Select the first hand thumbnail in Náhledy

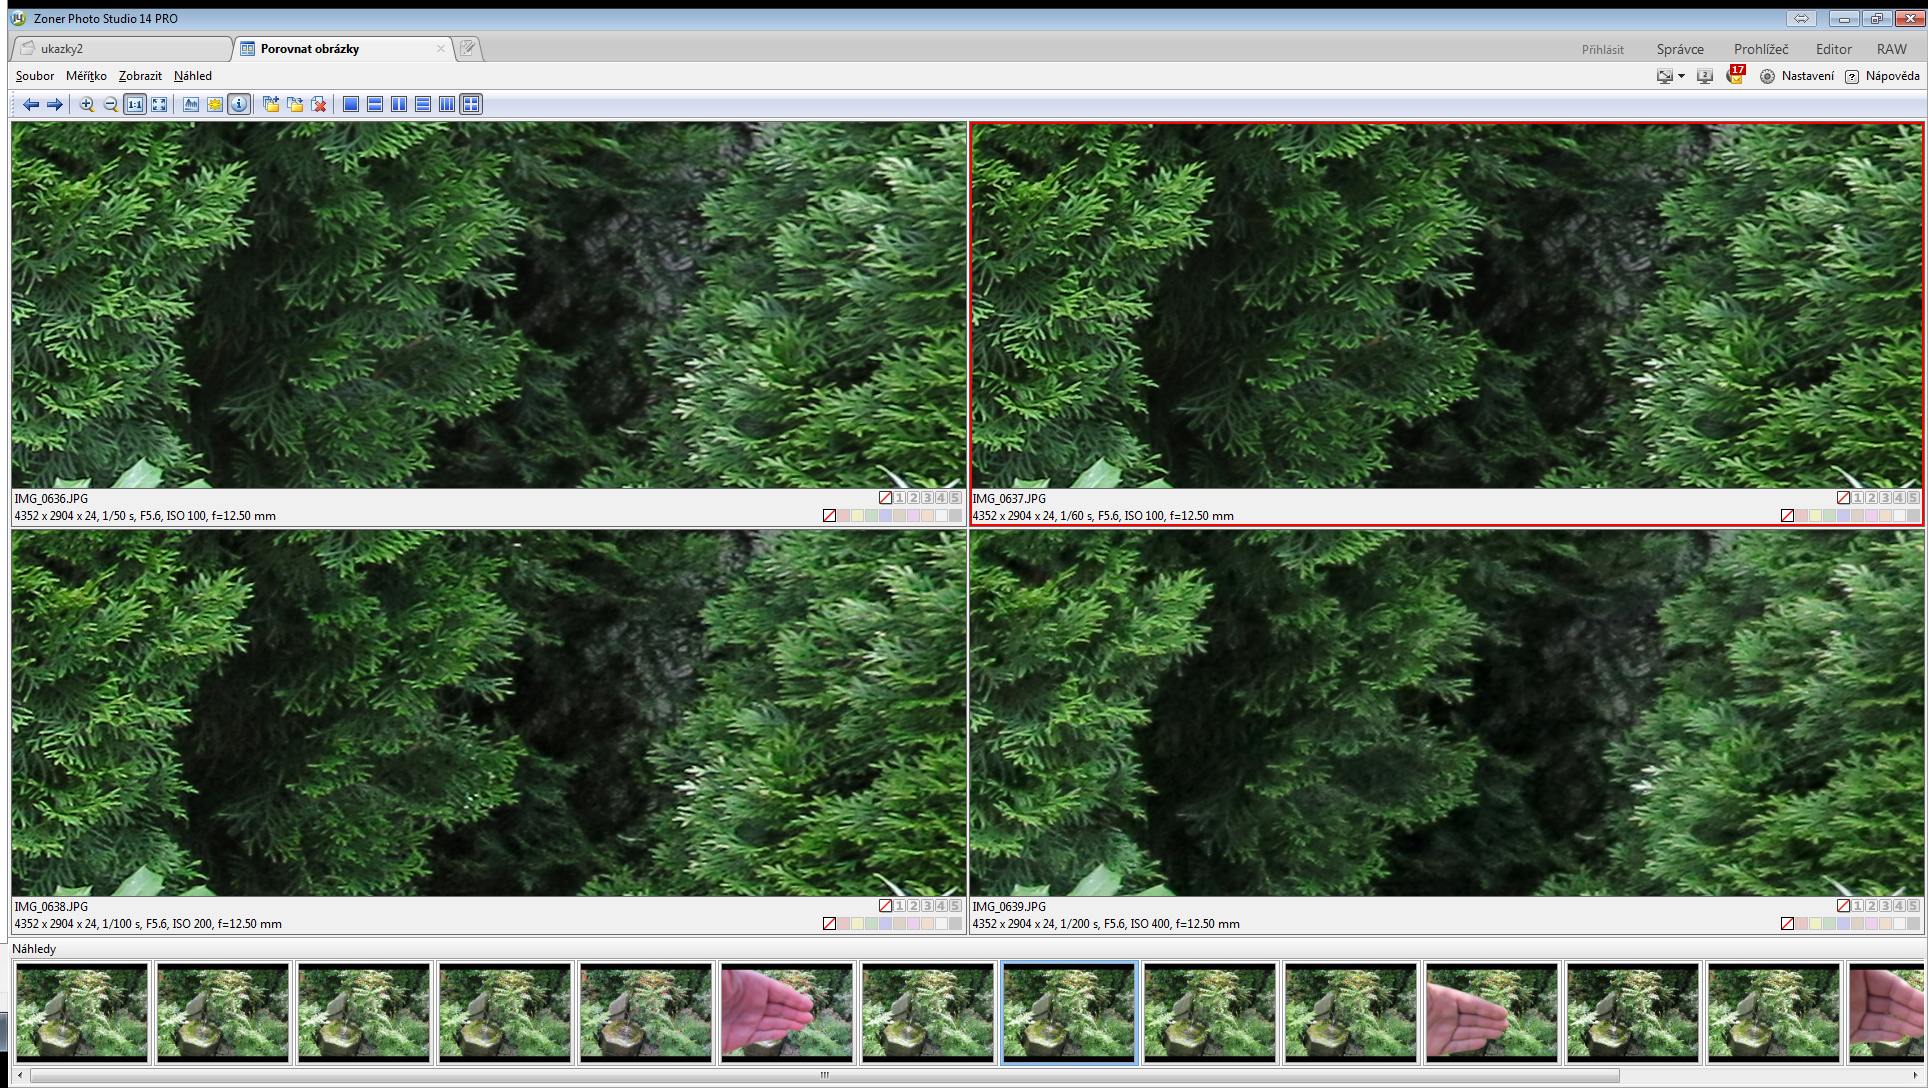[x=787, y=1012]
